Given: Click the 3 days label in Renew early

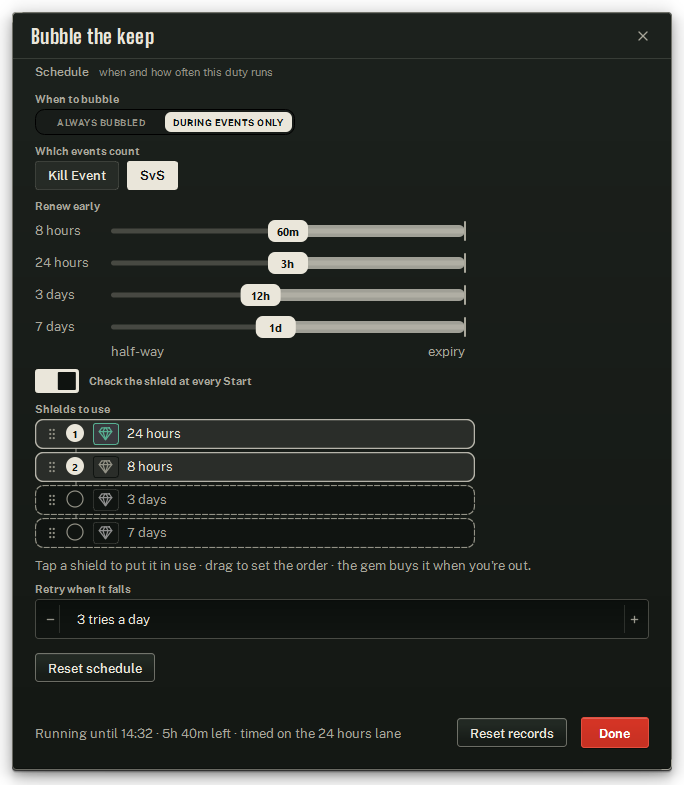Looking at the screenshot, I should click(x=55, y=295).
